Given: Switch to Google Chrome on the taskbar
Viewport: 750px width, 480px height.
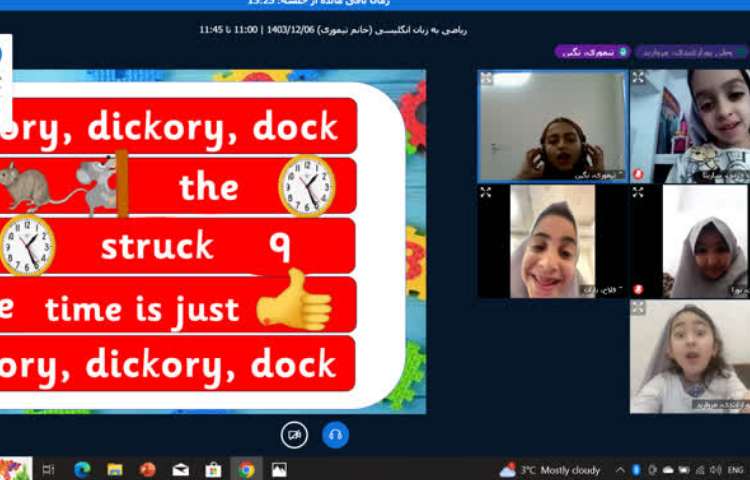Looking at the screenshot, I should [x=246, y=470].
